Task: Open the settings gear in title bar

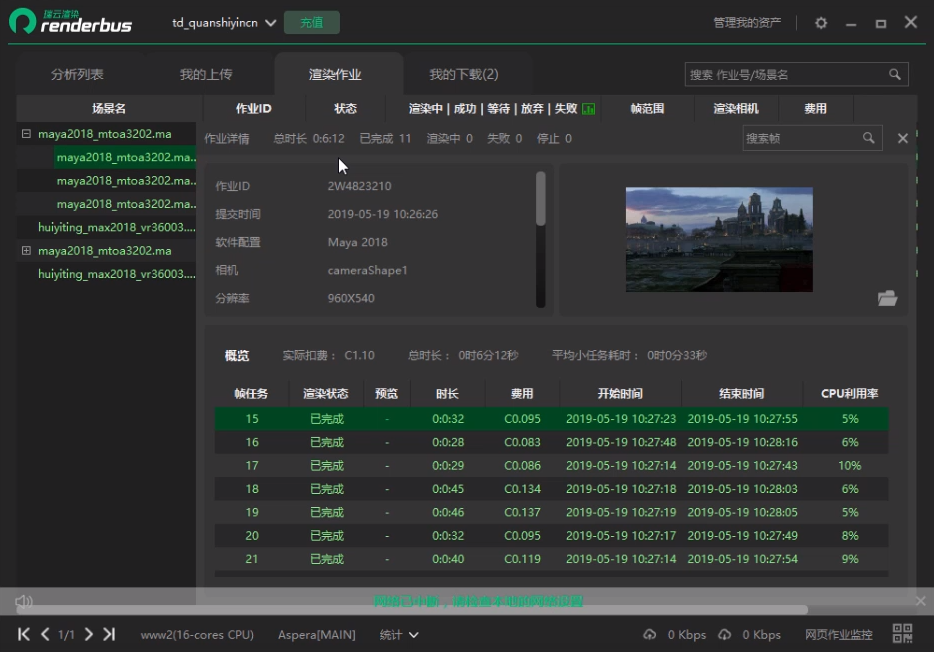Action: click(x=821, y=23)
